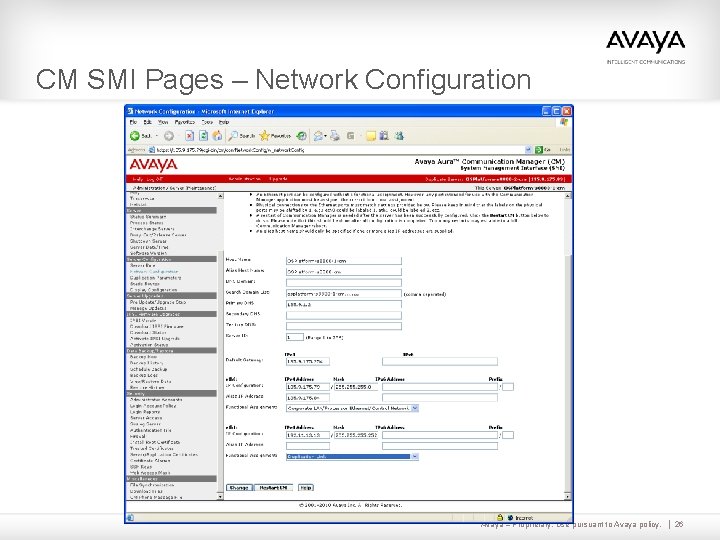Click the Host Name input field
Image resolution: width=720 pixels, height=540 pixels.
coord(343,261)
